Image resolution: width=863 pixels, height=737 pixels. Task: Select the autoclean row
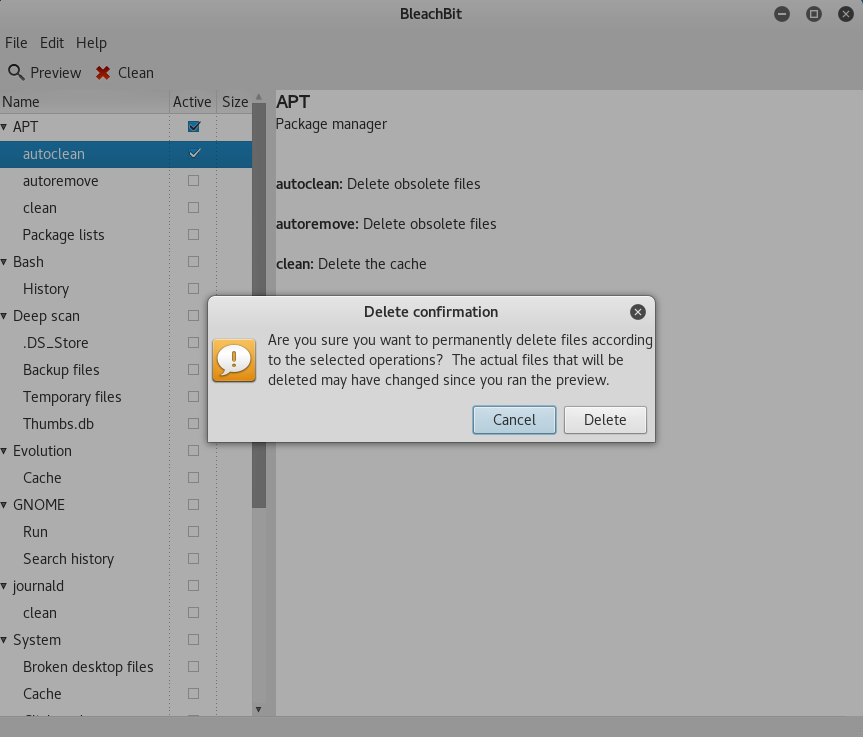click(126, 154)
